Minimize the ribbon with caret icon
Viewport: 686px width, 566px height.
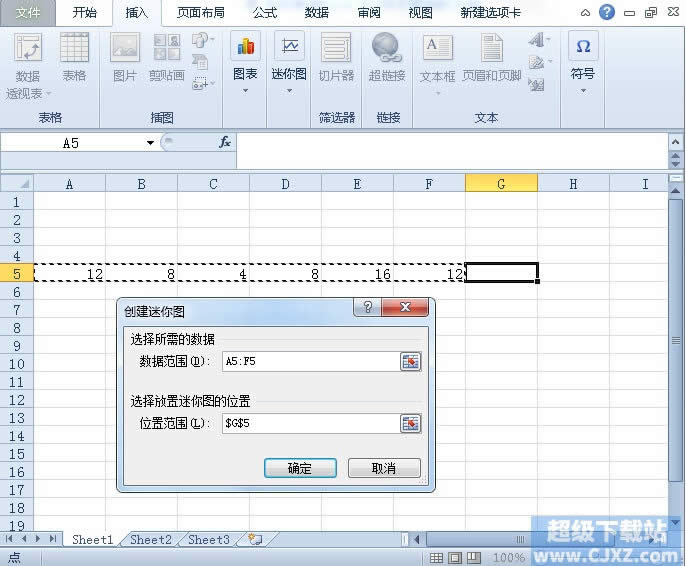pos(585,13)
